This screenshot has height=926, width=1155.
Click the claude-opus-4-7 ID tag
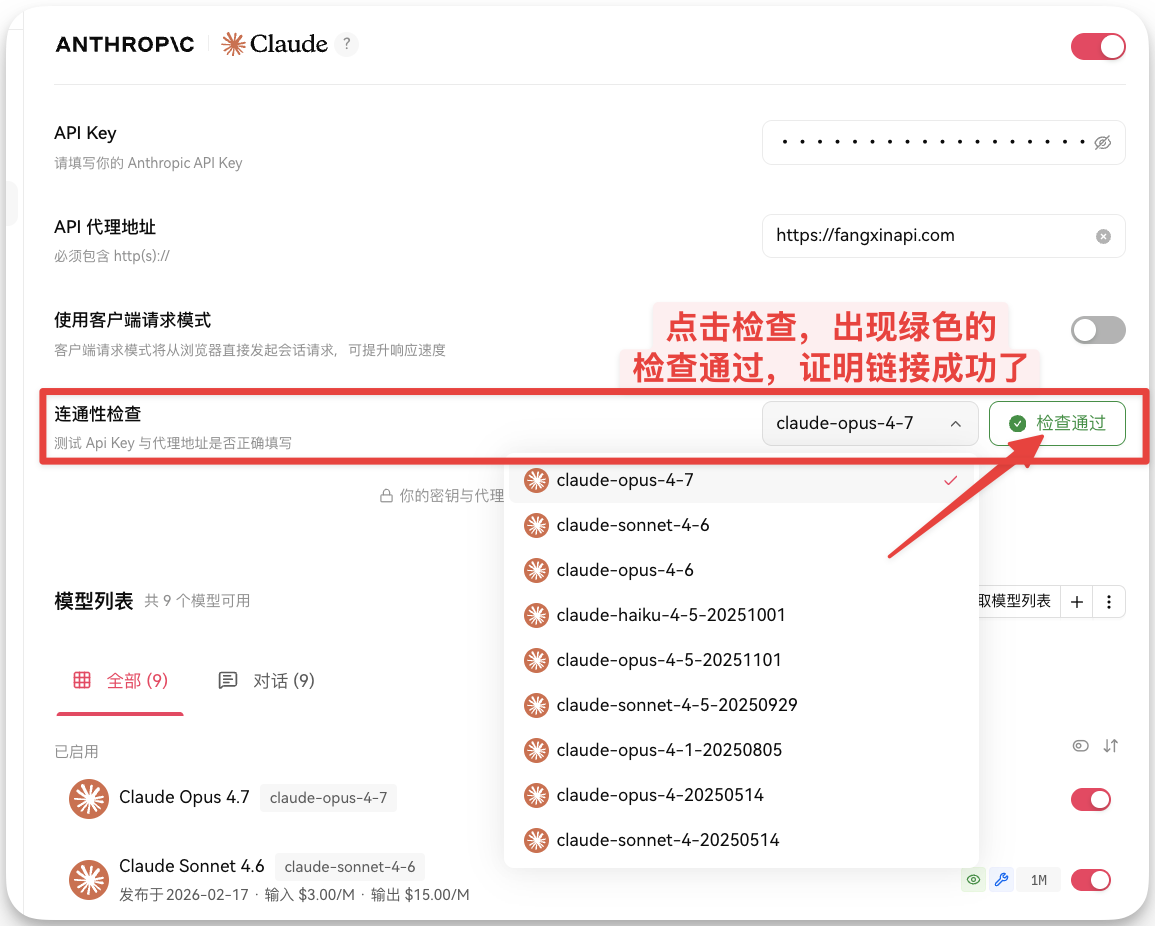coord(329,798)
